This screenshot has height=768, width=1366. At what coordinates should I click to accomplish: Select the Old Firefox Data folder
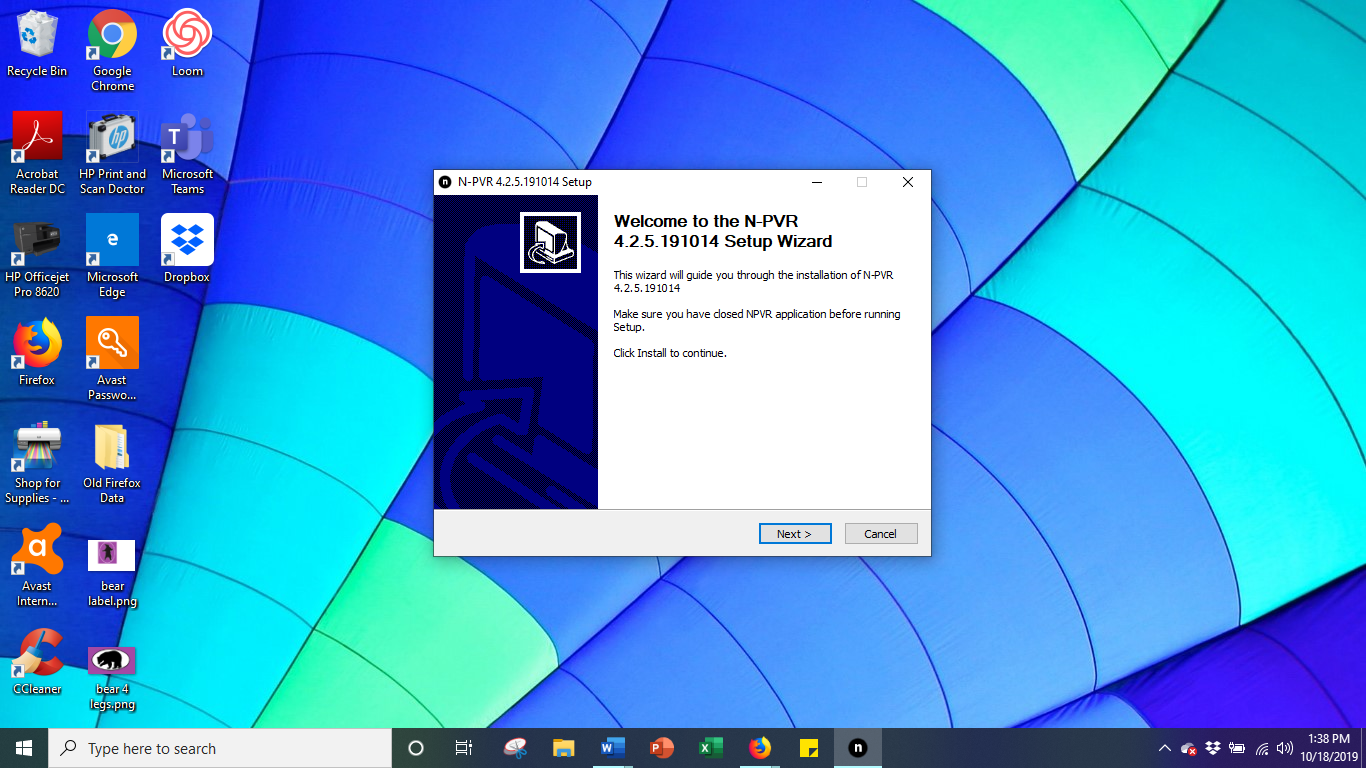click(x=112, y=462)
